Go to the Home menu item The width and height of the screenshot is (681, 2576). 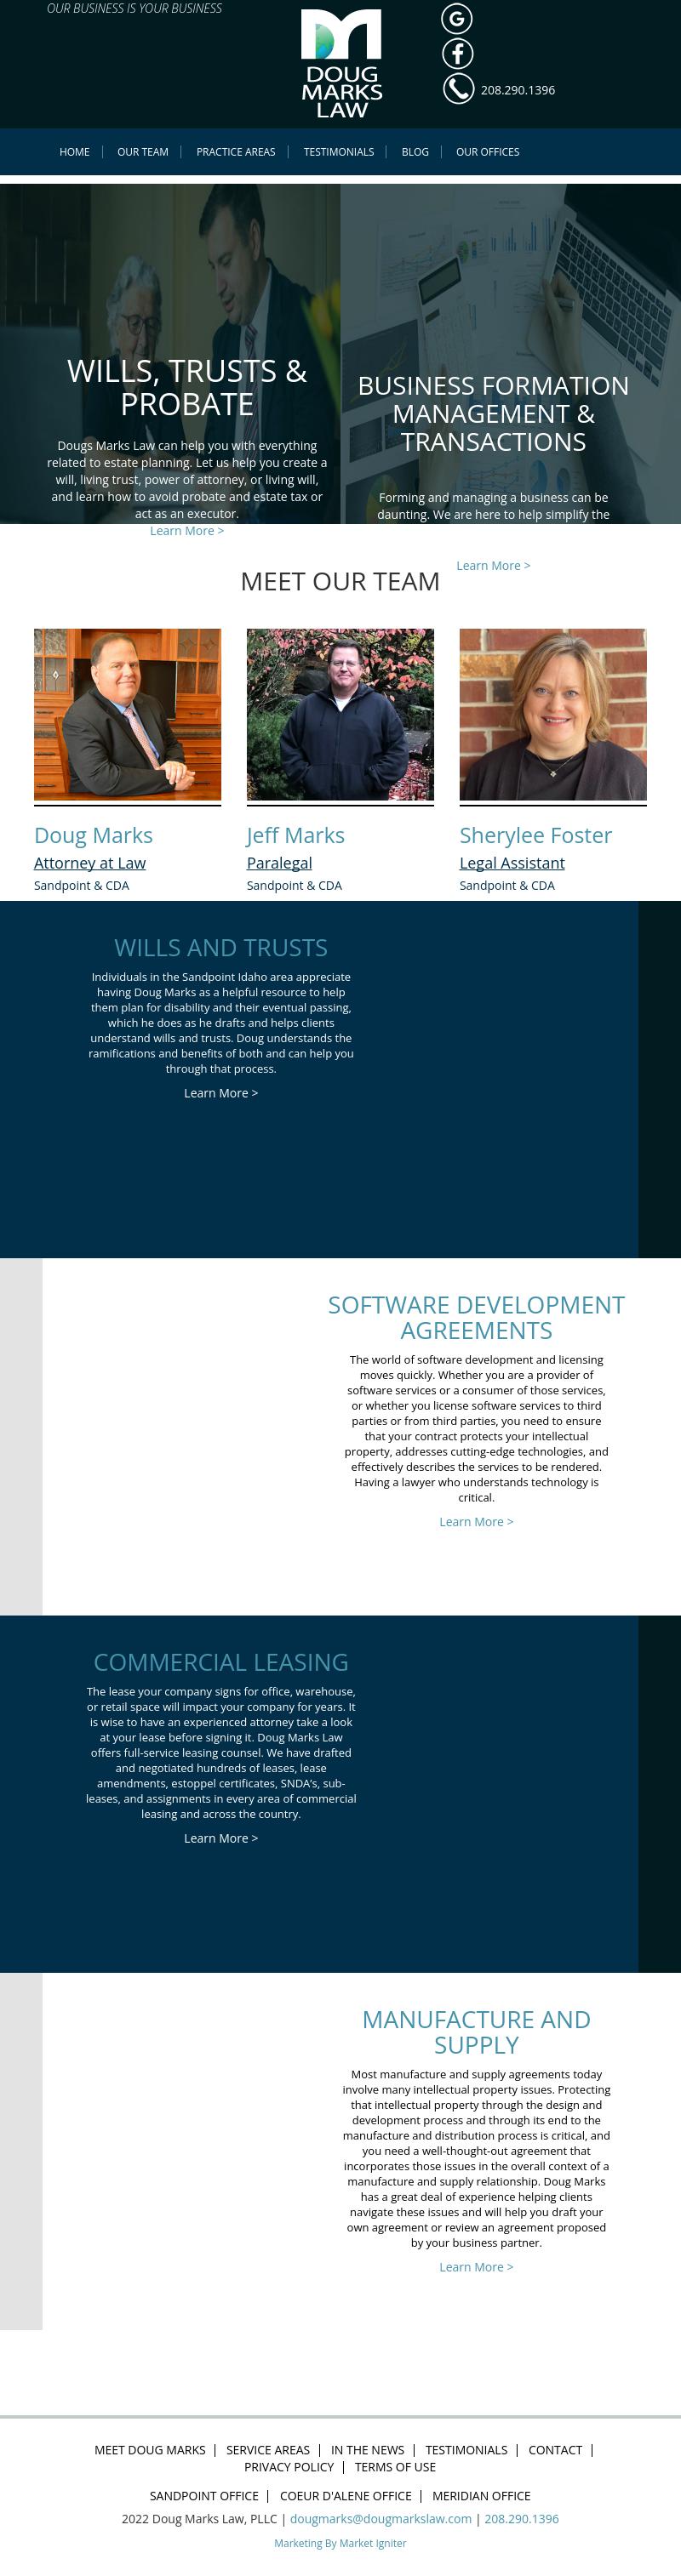[74, 152]
